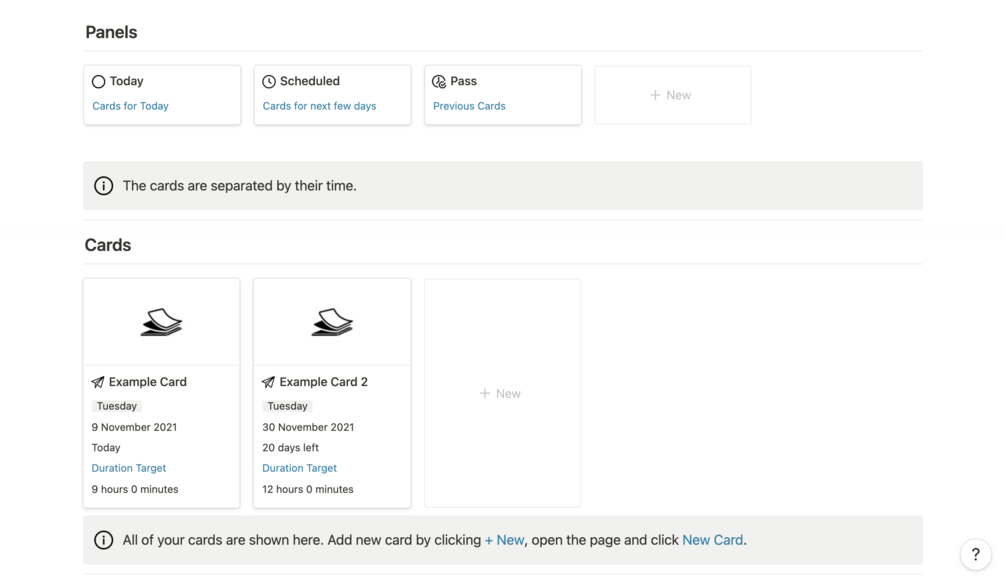Open Duration Target link on Example Card 2
Viewport: 1005px width, 584px height.
pyautogui.click(x=299, y=468)
